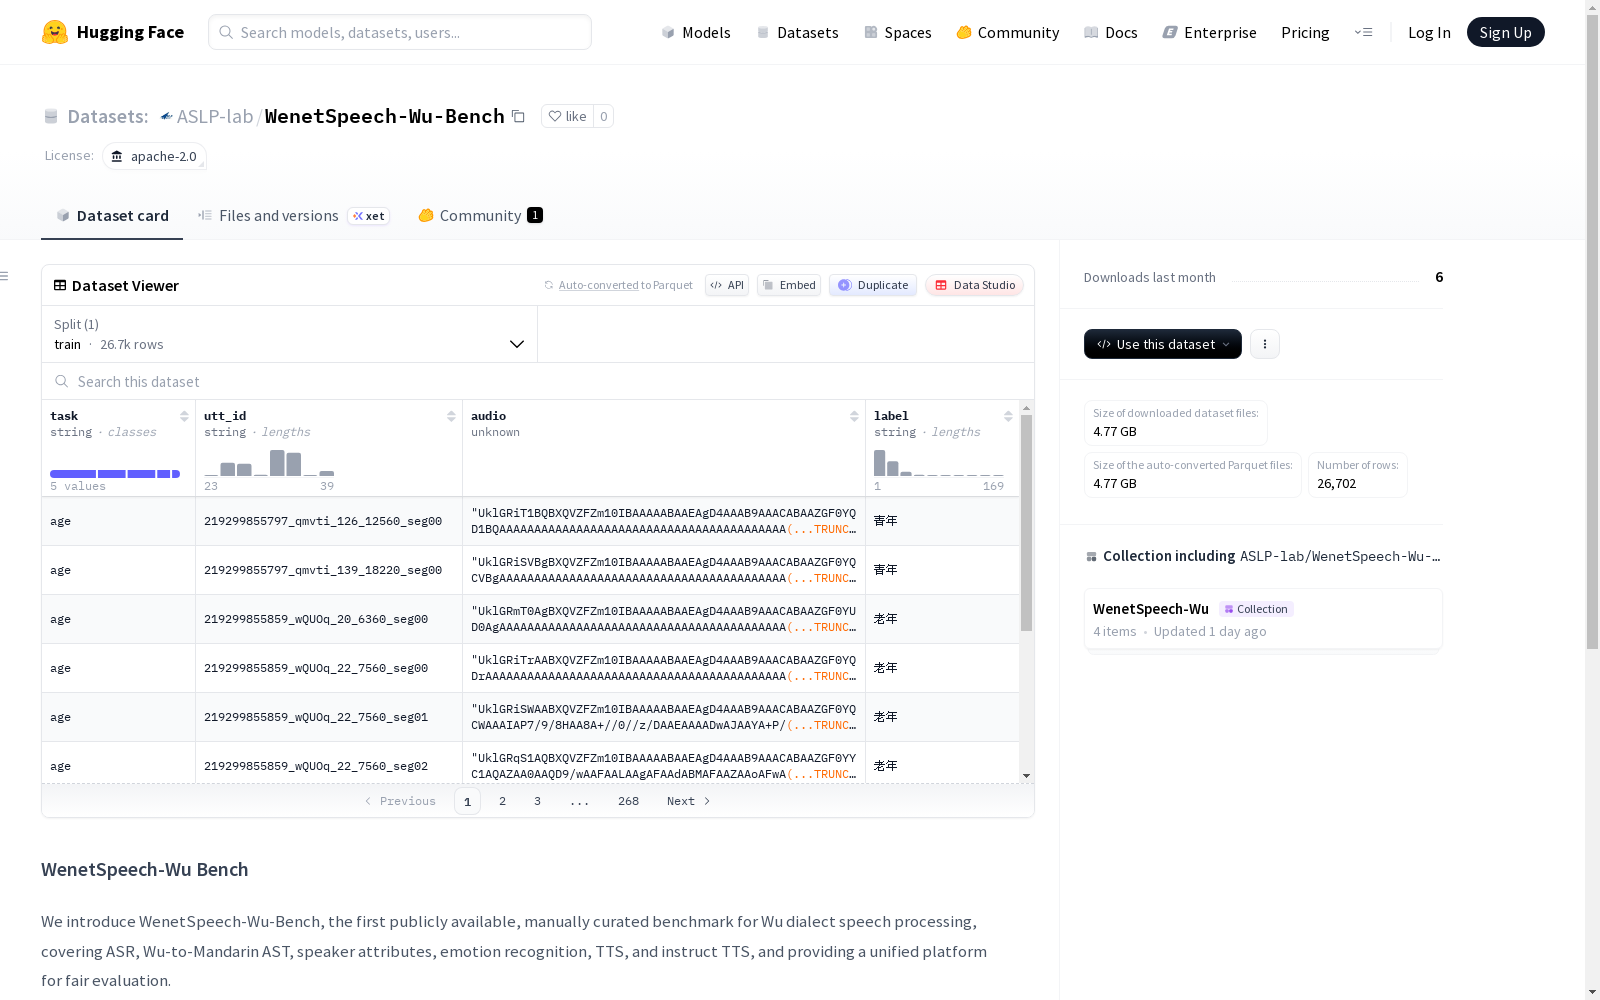Click Log In
1600x1000 pixels.
click(1429, 32)
